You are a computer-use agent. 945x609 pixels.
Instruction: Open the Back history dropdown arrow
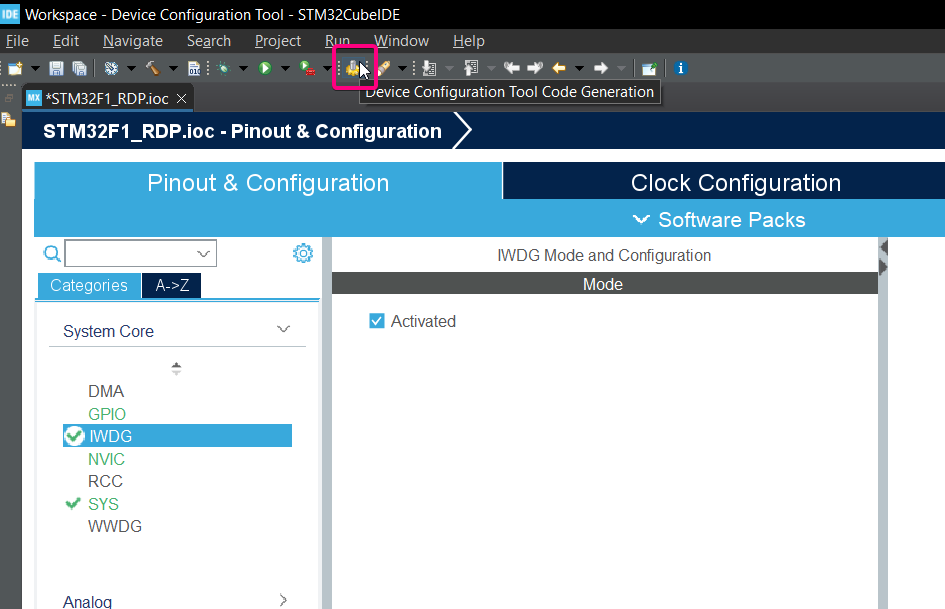coord(579,68)
